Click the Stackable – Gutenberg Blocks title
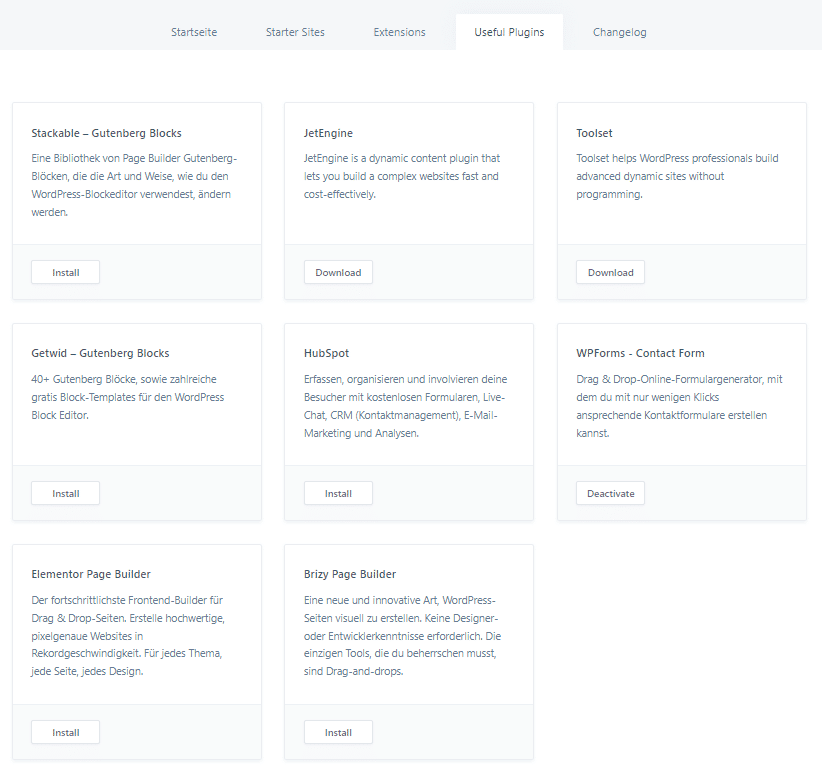The image size is (822, 770). [x=106, y=133]
